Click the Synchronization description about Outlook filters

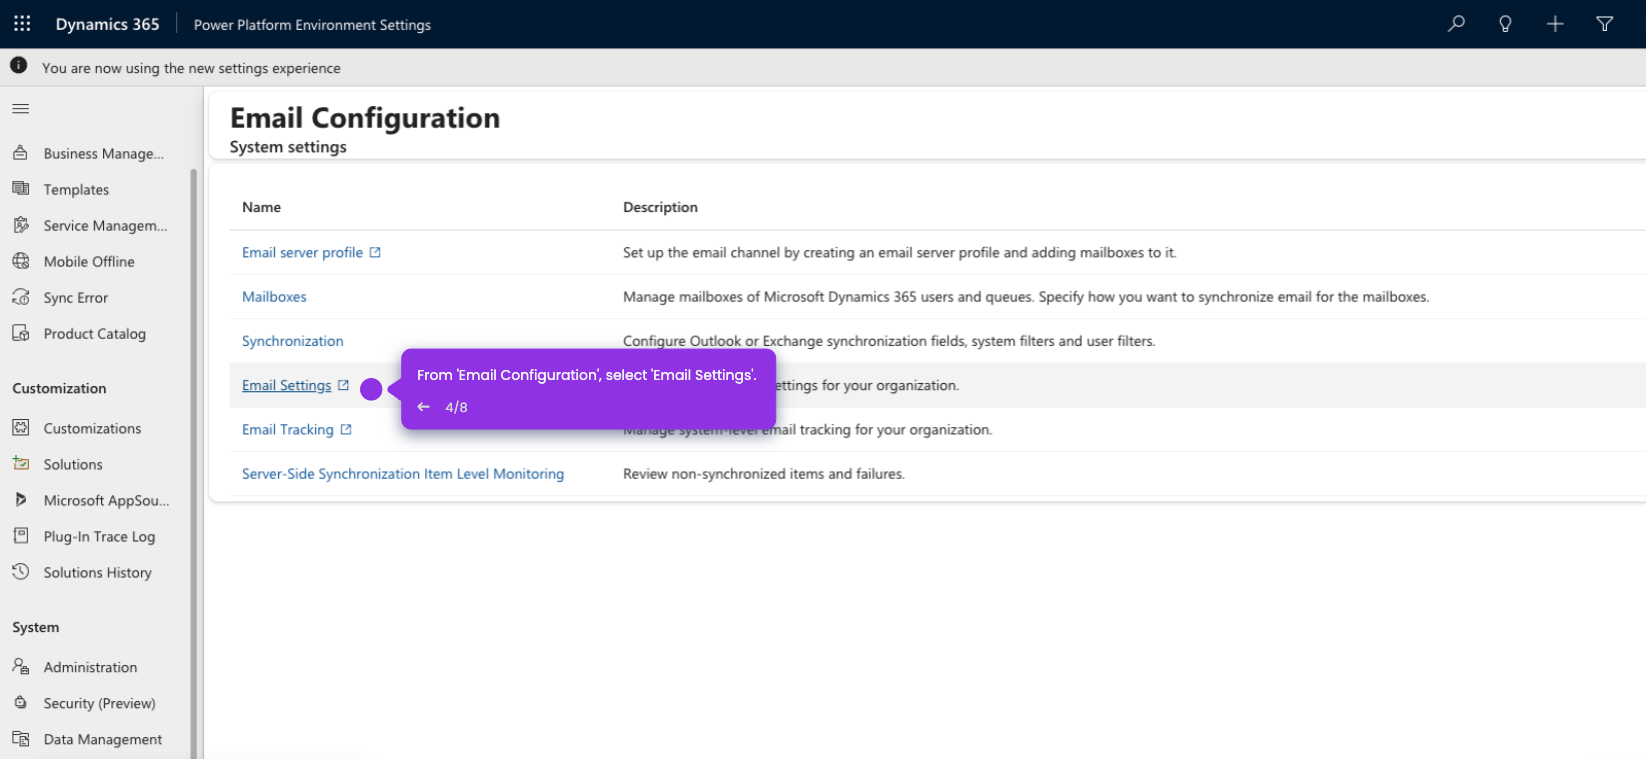889,341
